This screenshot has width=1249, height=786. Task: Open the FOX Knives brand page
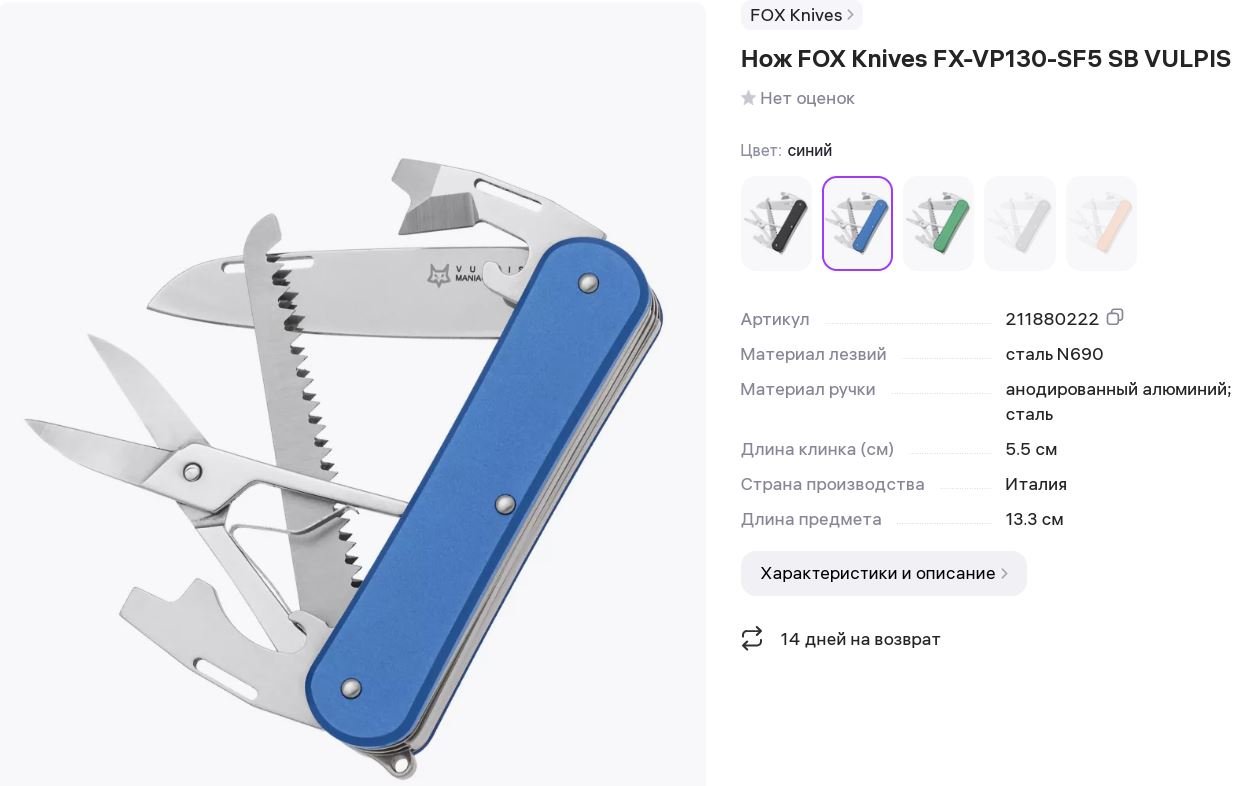(x=801, y=15)
